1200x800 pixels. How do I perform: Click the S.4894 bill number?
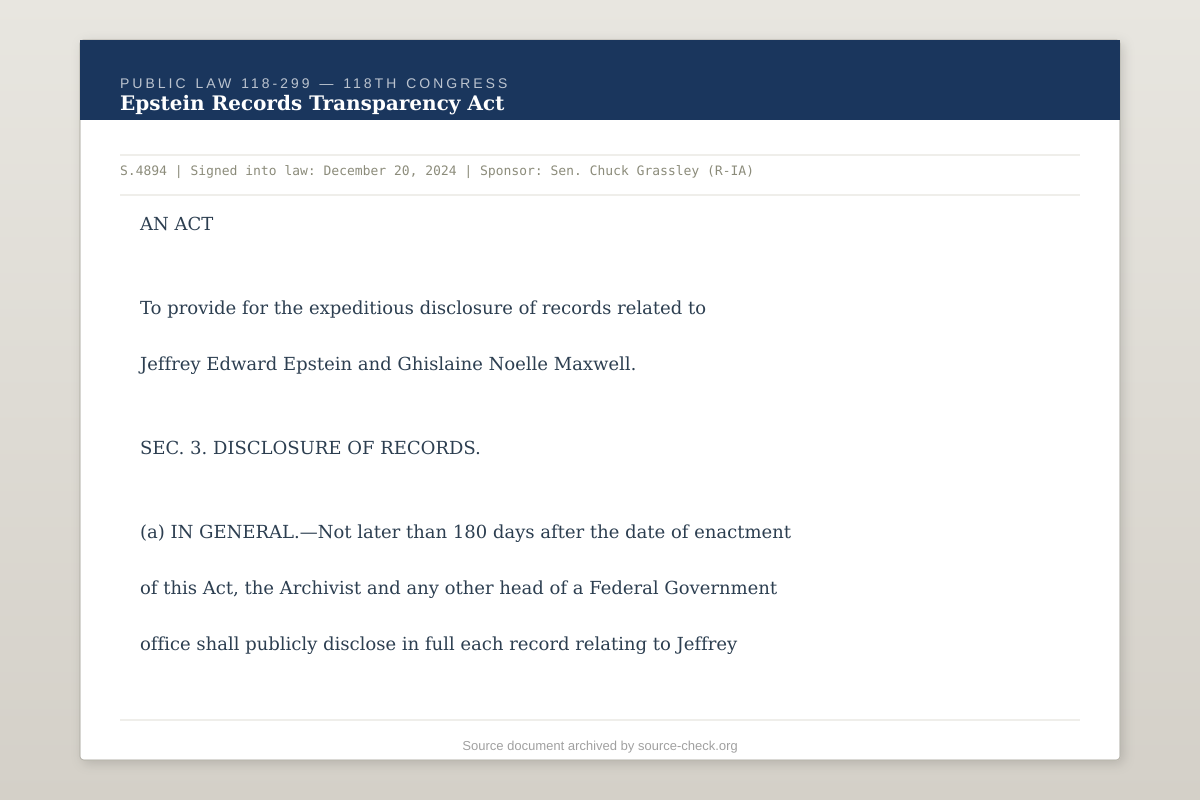coord(144,170)
